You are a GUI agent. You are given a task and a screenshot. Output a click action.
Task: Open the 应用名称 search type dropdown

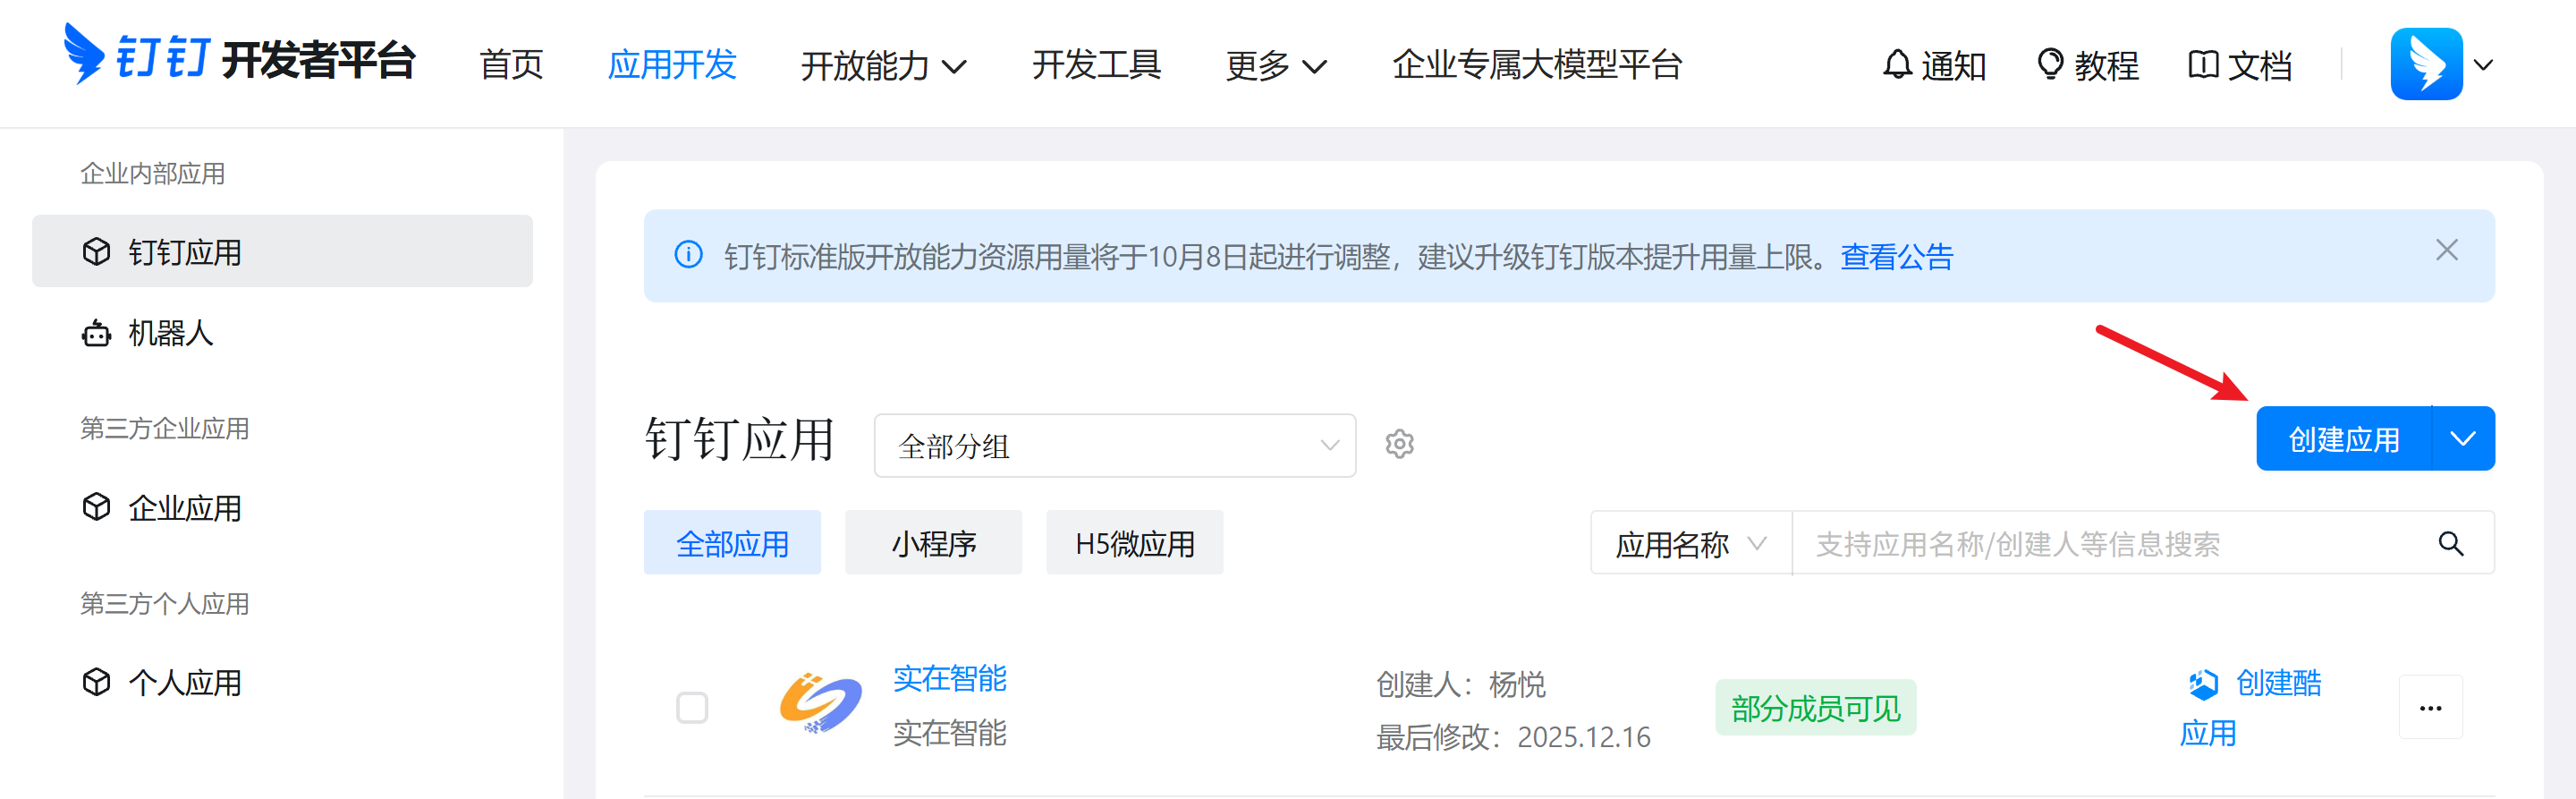1690,544
